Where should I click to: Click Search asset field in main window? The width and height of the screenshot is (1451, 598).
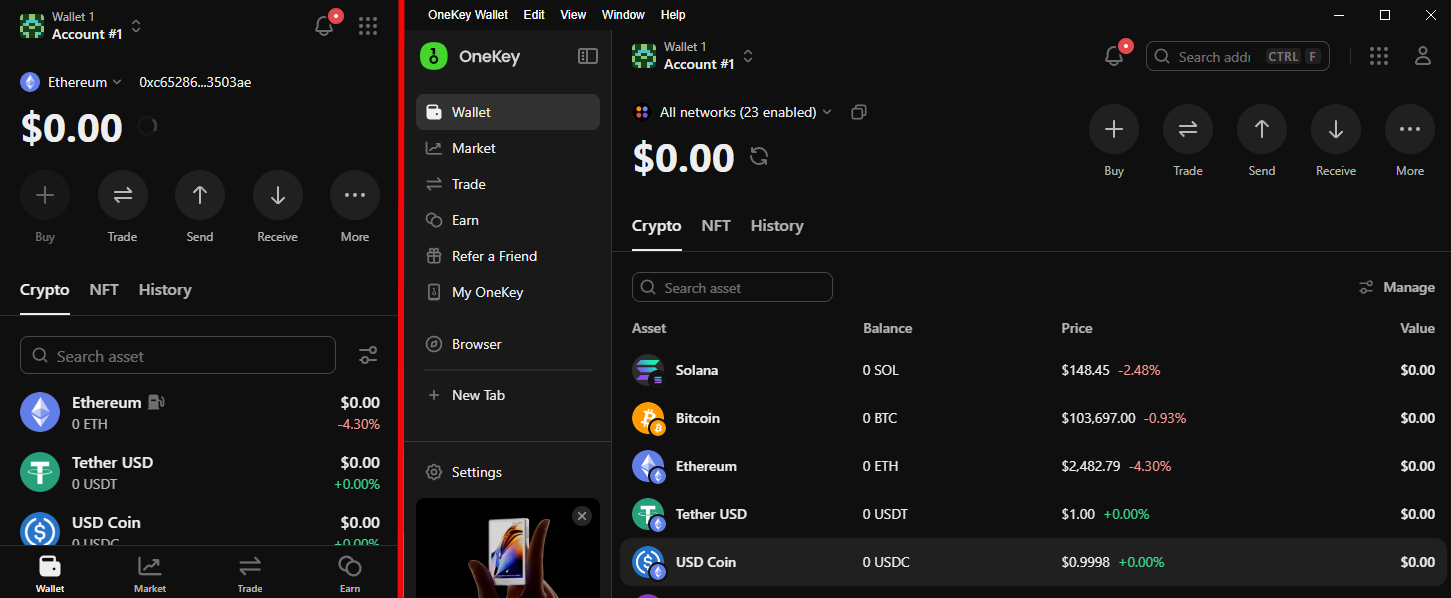coord(732,287)
